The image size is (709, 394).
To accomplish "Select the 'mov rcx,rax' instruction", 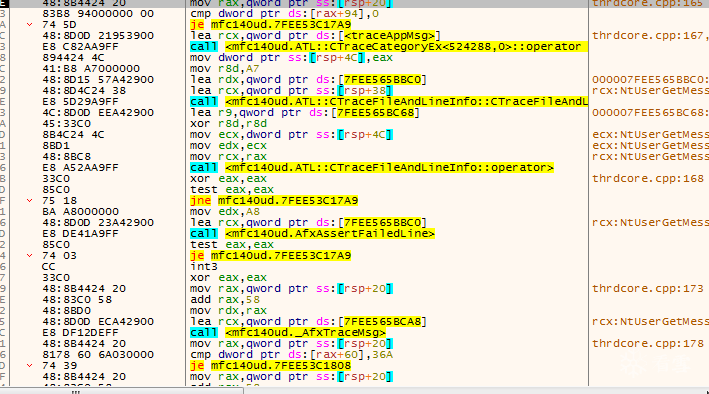I will pos(228,157).
